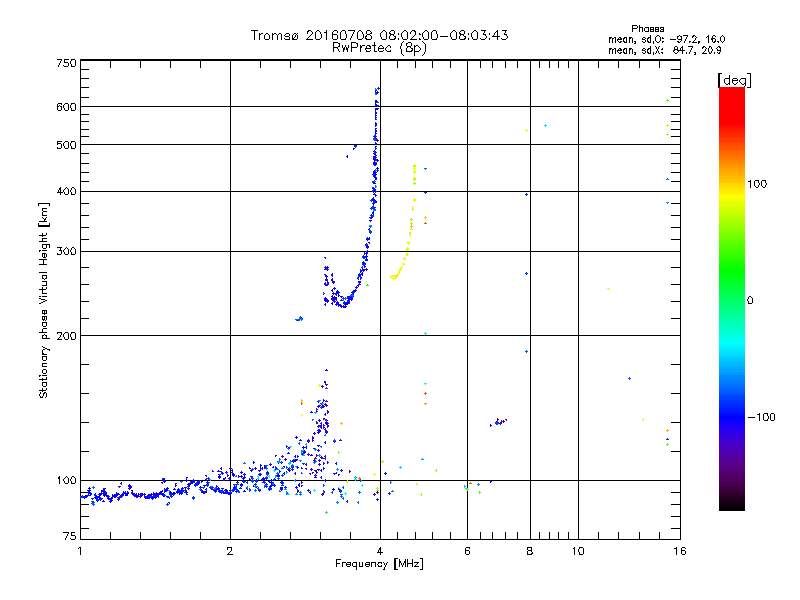Click the x-axis tick label '10'
Viewport: 800px width, 600px height.
click(578, 551)
